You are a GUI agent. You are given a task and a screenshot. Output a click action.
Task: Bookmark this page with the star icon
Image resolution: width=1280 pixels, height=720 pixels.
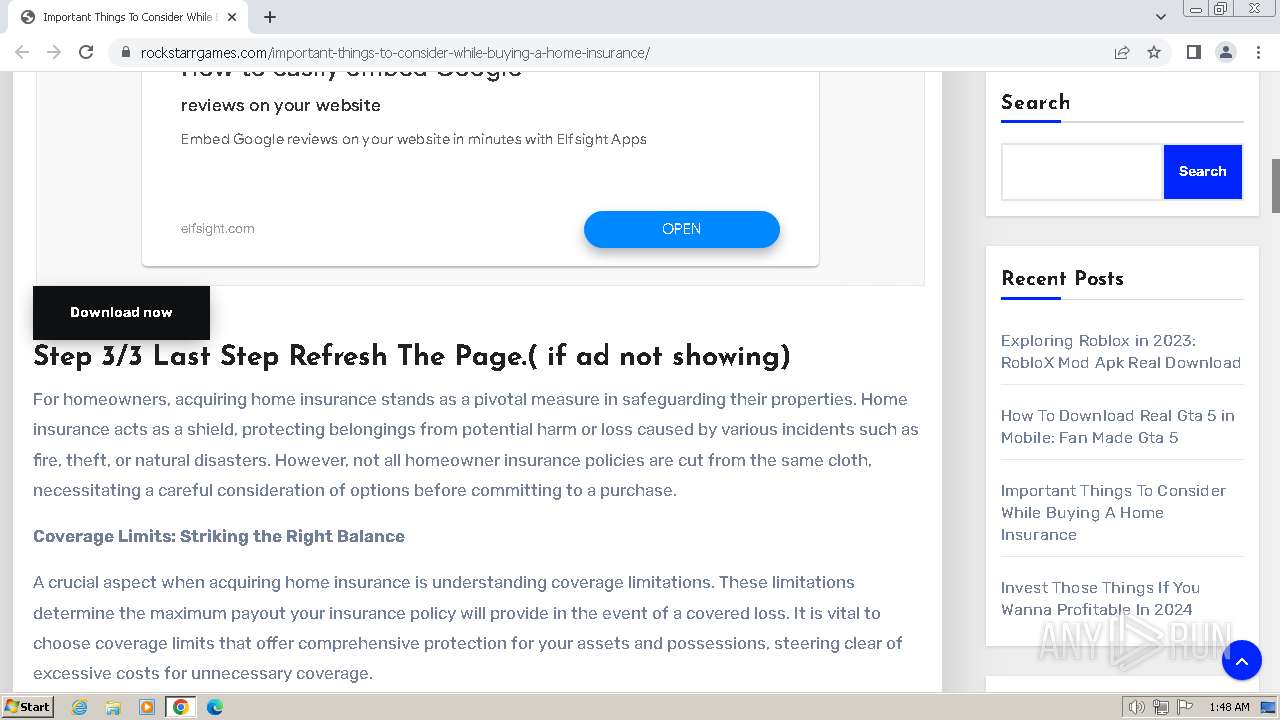(x=1154, y=52)
